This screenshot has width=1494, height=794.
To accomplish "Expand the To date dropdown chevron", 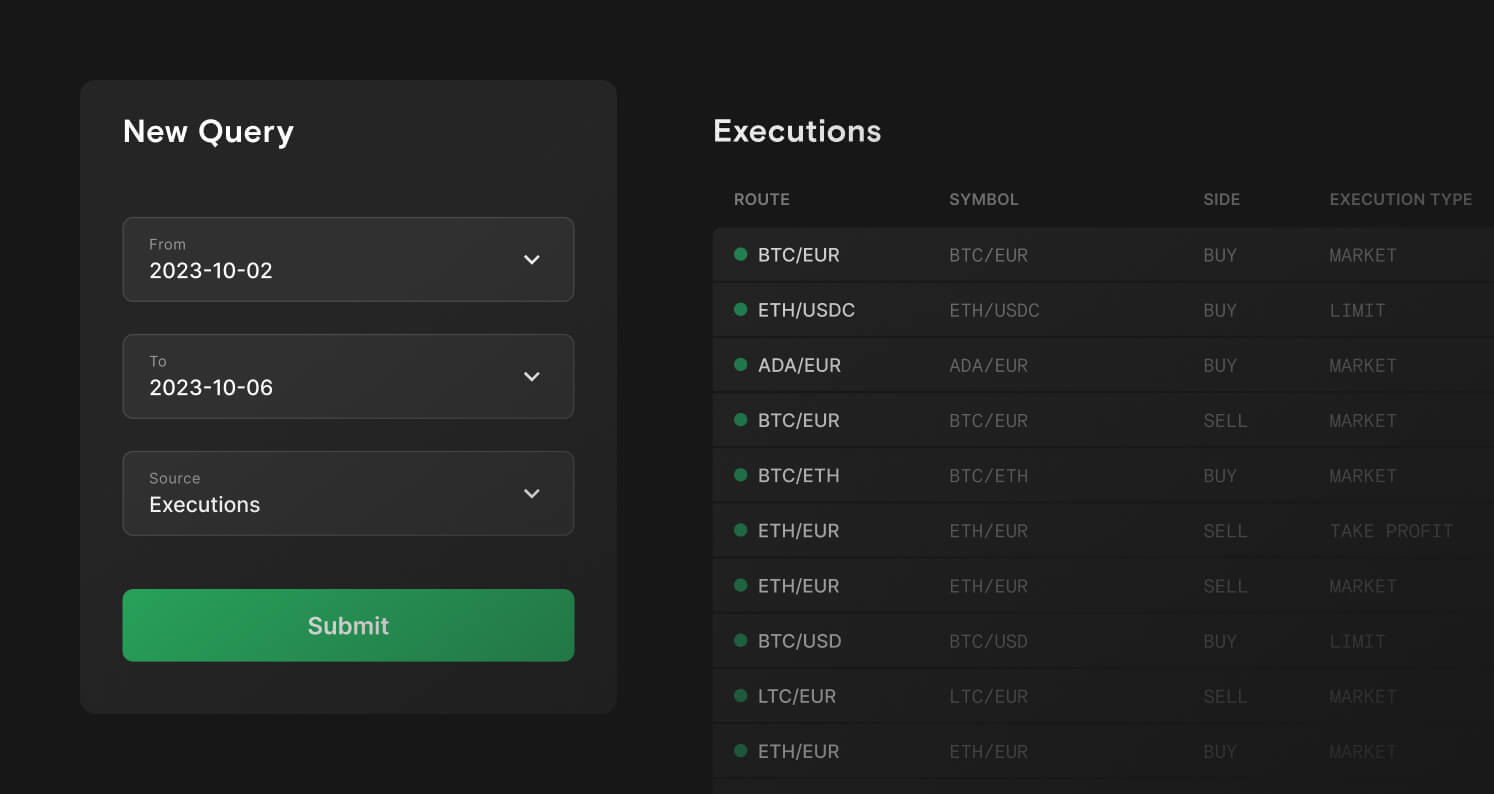I will (532, 377).
